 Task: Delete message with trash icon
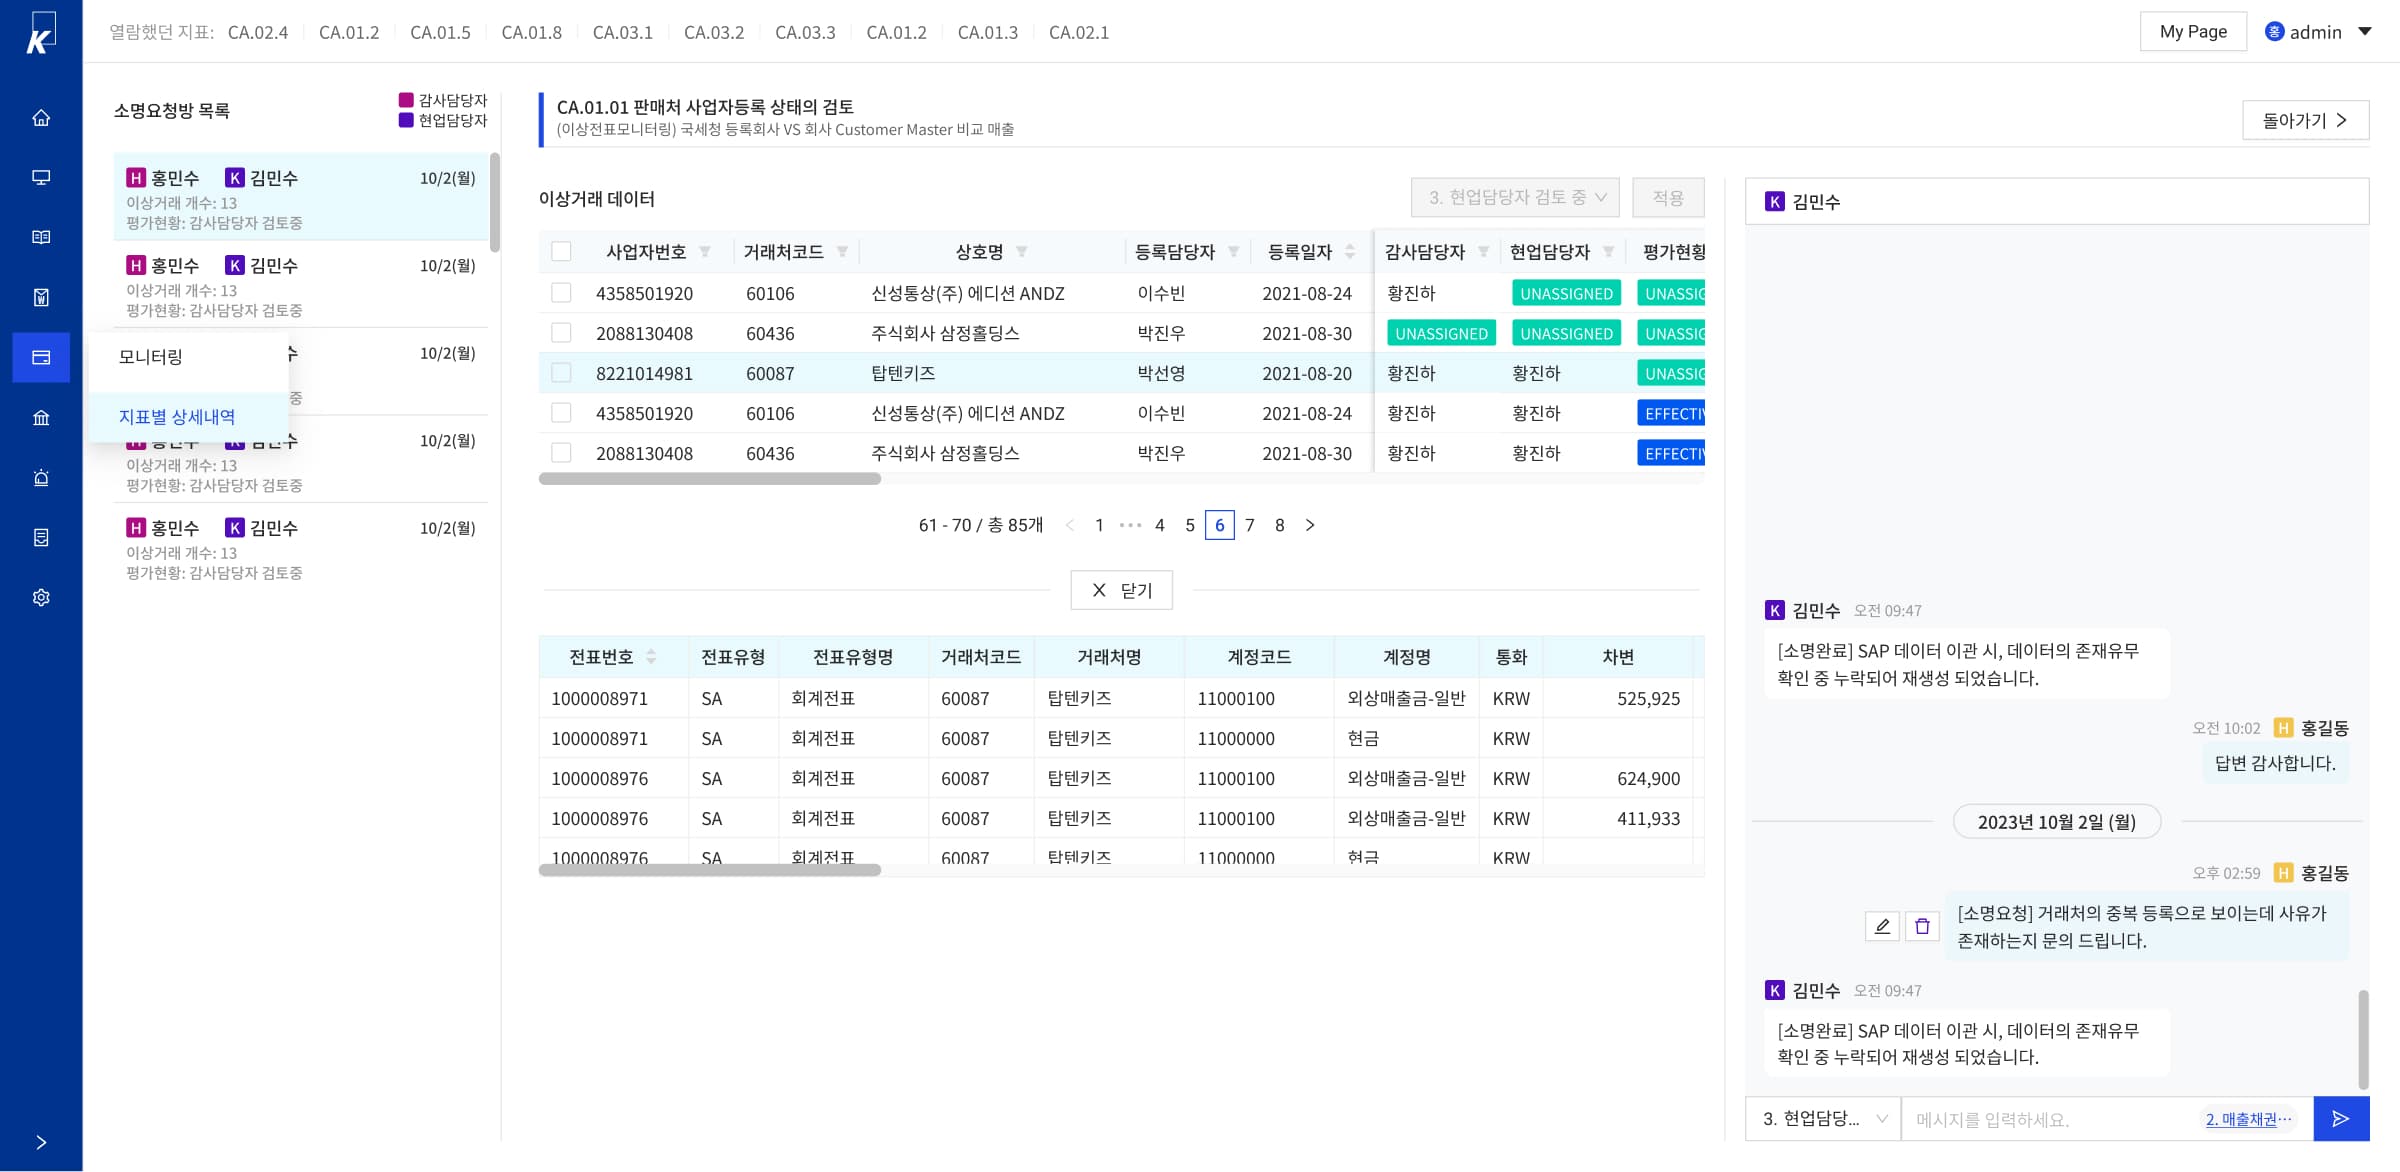coord(1922,926)
